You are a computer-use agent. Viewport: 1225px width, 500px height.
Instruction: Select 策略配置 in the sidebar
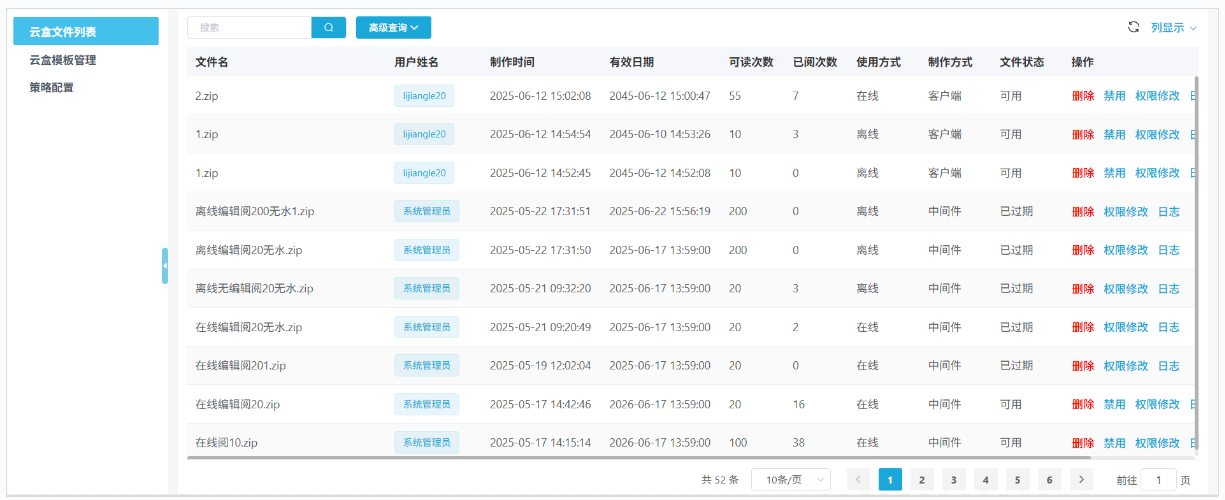tap(52, 87)
